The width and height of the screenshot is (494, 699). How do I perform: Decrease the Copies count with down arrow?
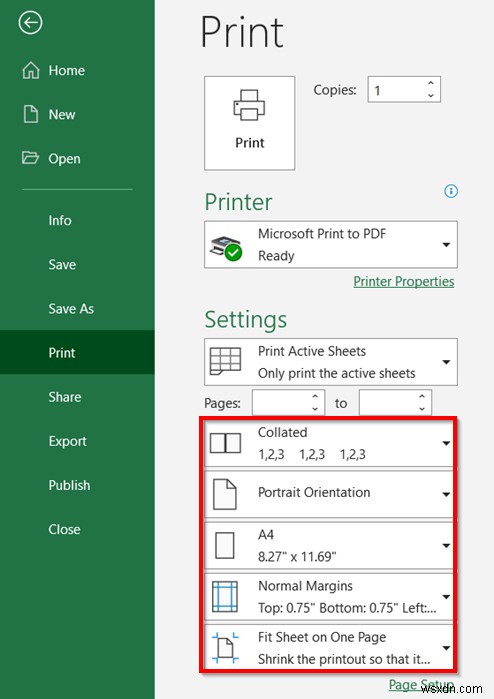431,95
